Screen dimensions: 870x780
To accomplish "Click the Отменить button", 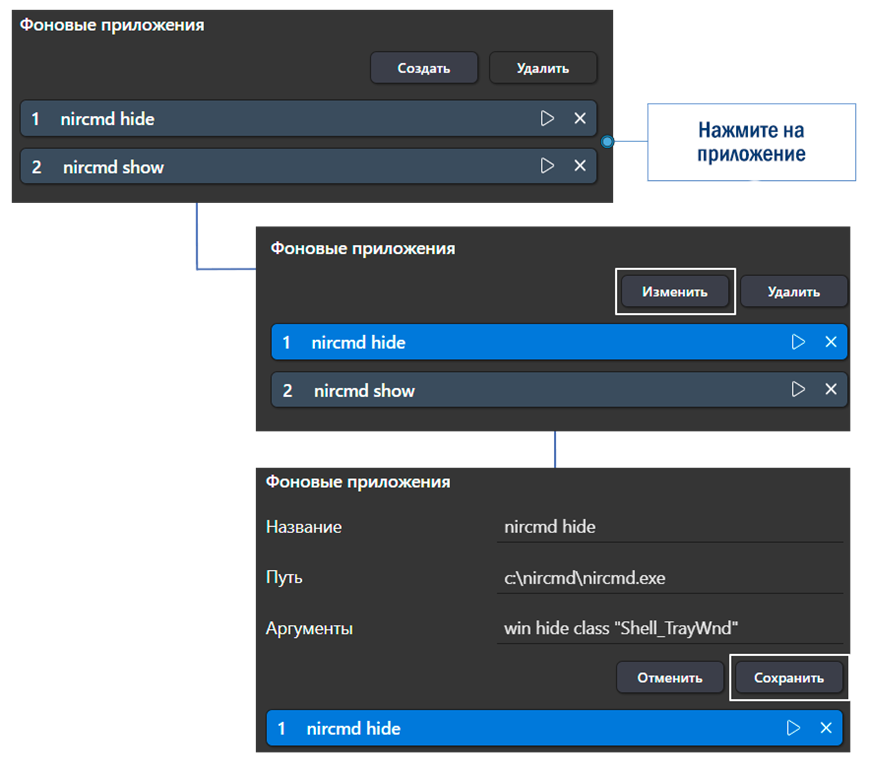I will coord(670,678).
